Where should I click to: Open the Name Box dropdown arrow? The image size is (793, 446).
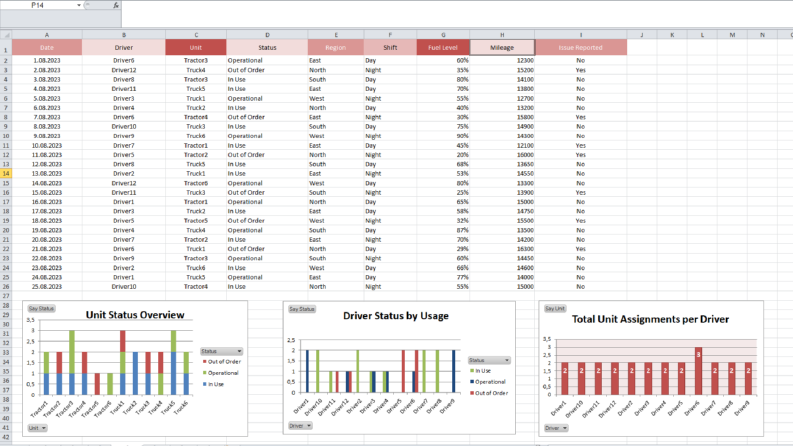click(x=79, y=5)
